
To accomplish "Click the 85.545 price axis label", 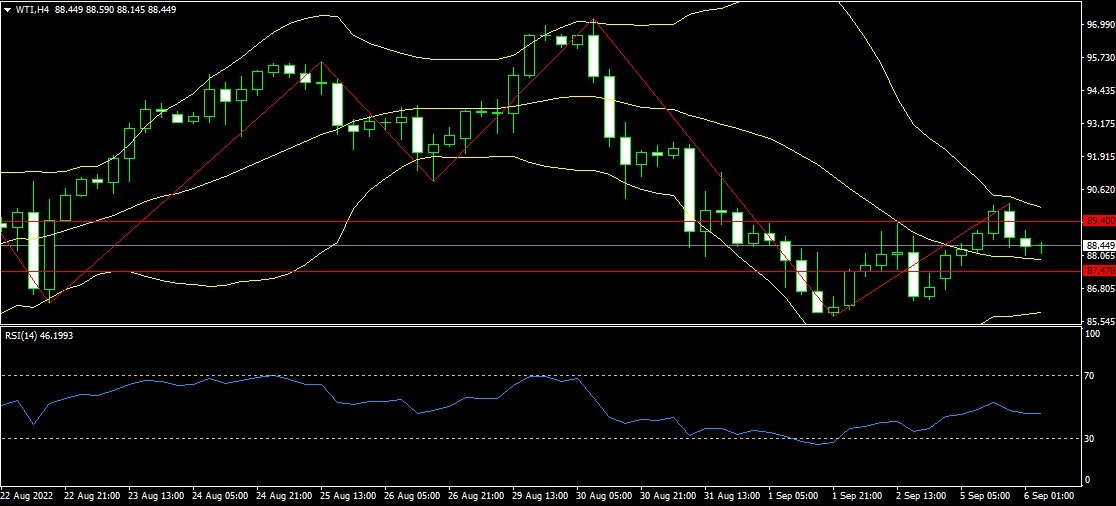I will point(1100,322).
